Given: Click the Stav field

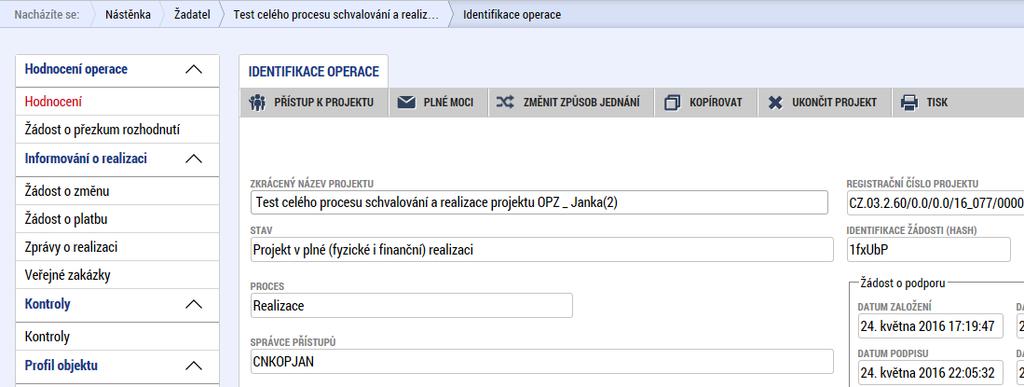Looking at the screenshot, I should 541,250.
